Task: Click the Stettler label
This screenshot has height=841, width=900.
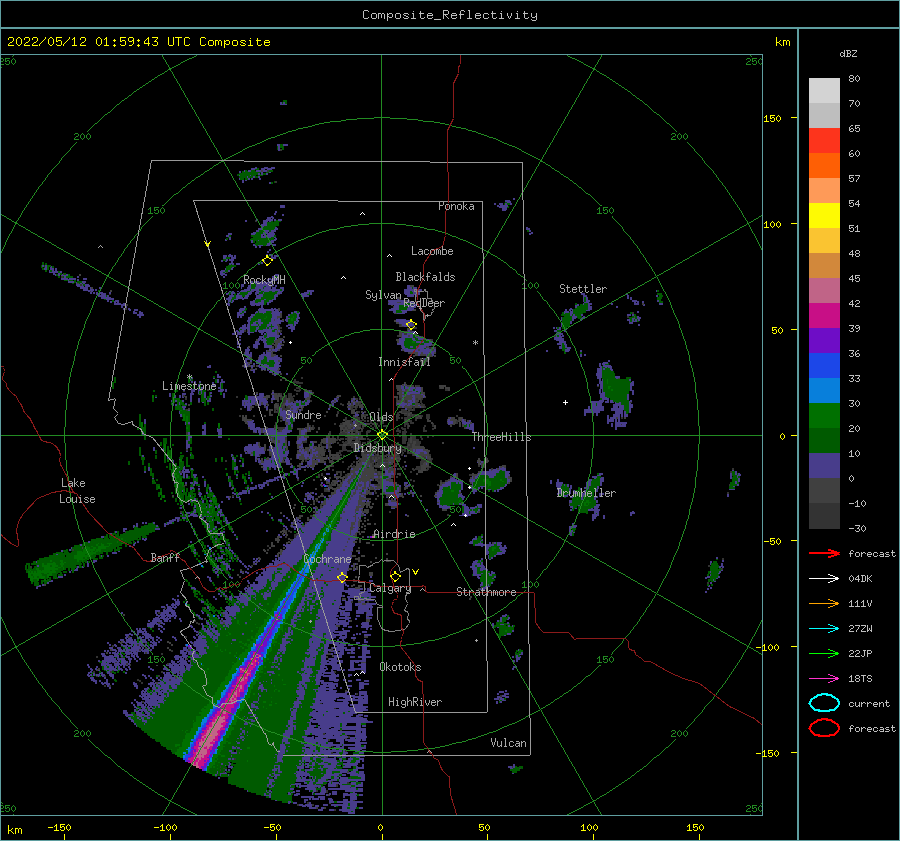Action: 583,289
